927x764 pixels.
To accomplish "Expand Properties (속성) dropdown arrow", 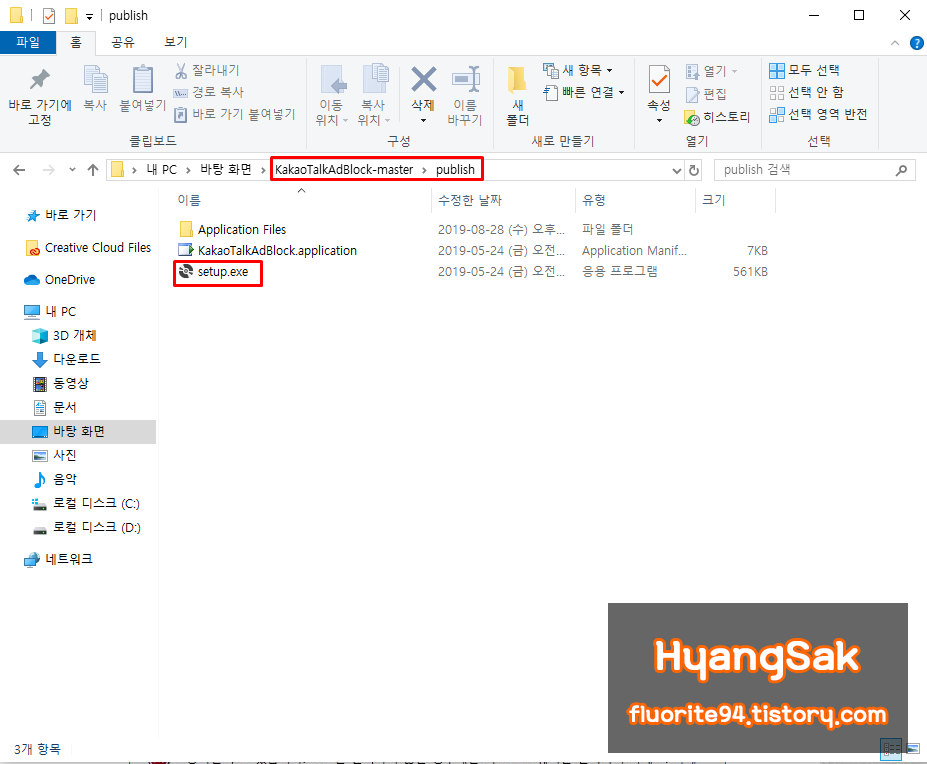I will point(659,121).
